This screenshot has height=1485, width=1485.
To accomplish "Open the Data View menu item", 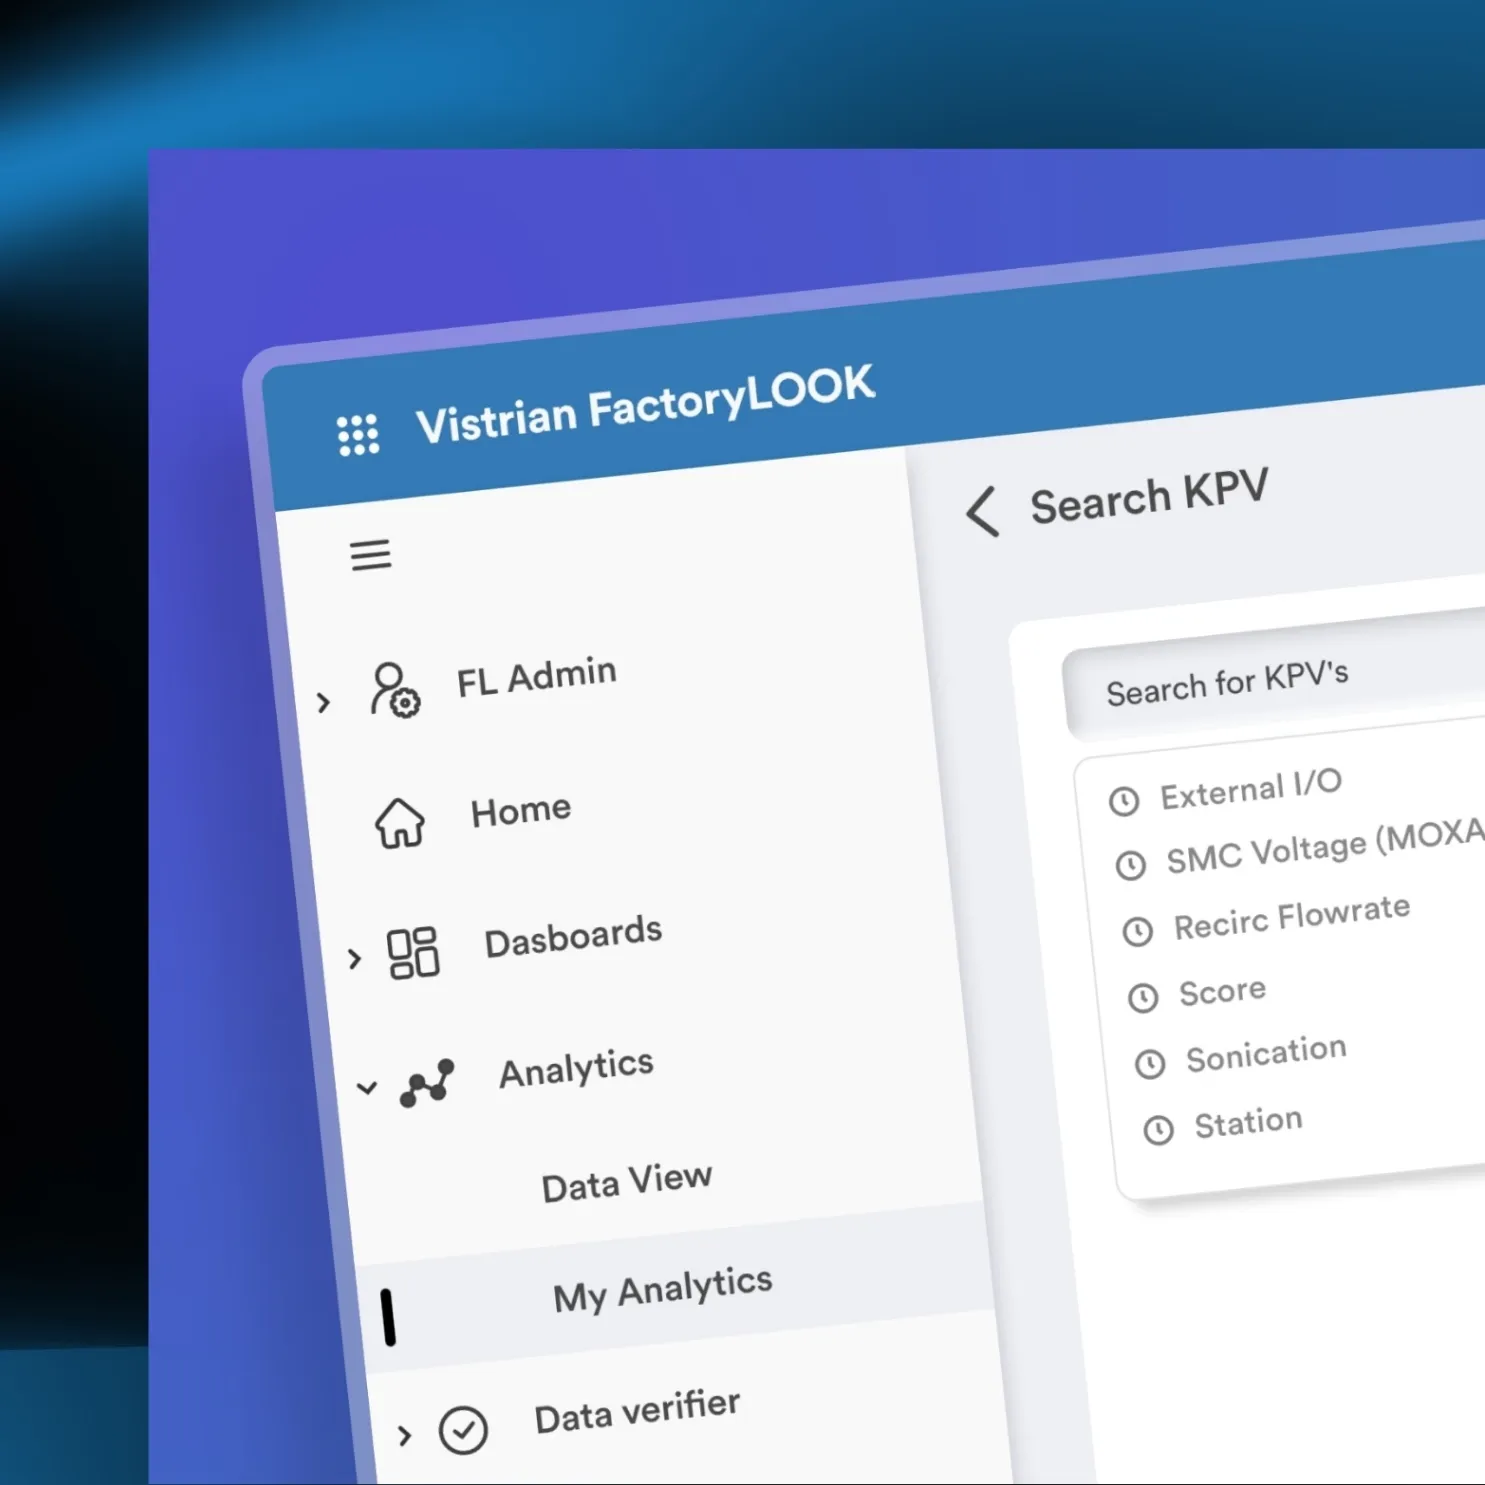I will 626,1182.
